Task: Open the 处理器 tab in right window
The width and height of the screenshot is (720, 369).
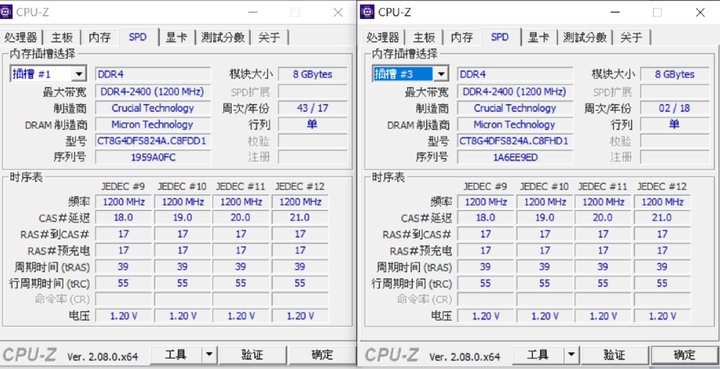Action: (x=383, y=37)
